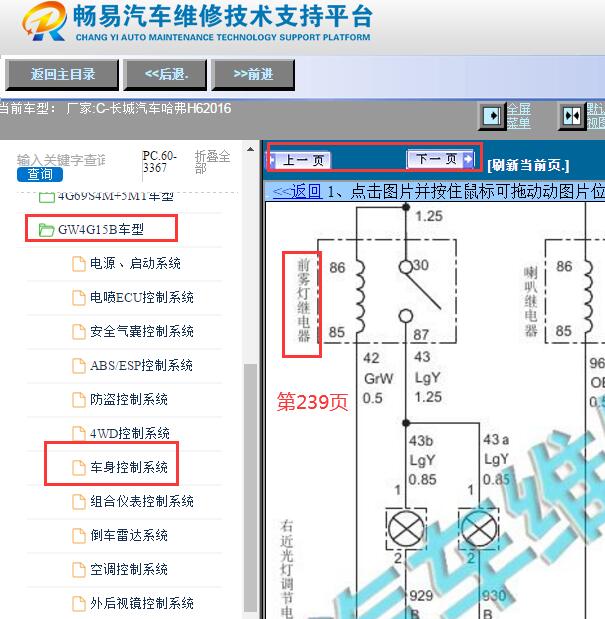Click the <<返回 link above the diagram
The width and height of the screenshot is (605, 619).
tap(297, 192)
